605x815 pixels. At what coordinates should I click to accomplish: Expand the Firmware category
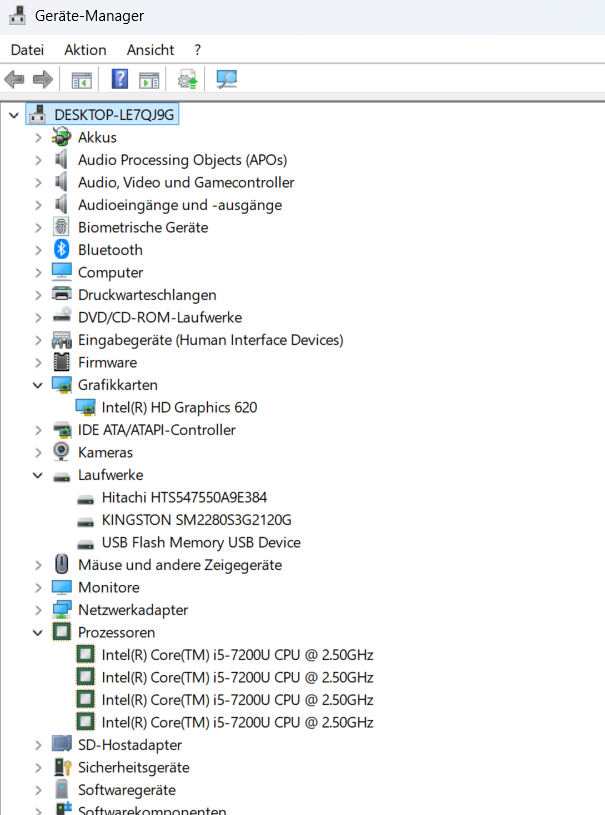coord(38,363)
